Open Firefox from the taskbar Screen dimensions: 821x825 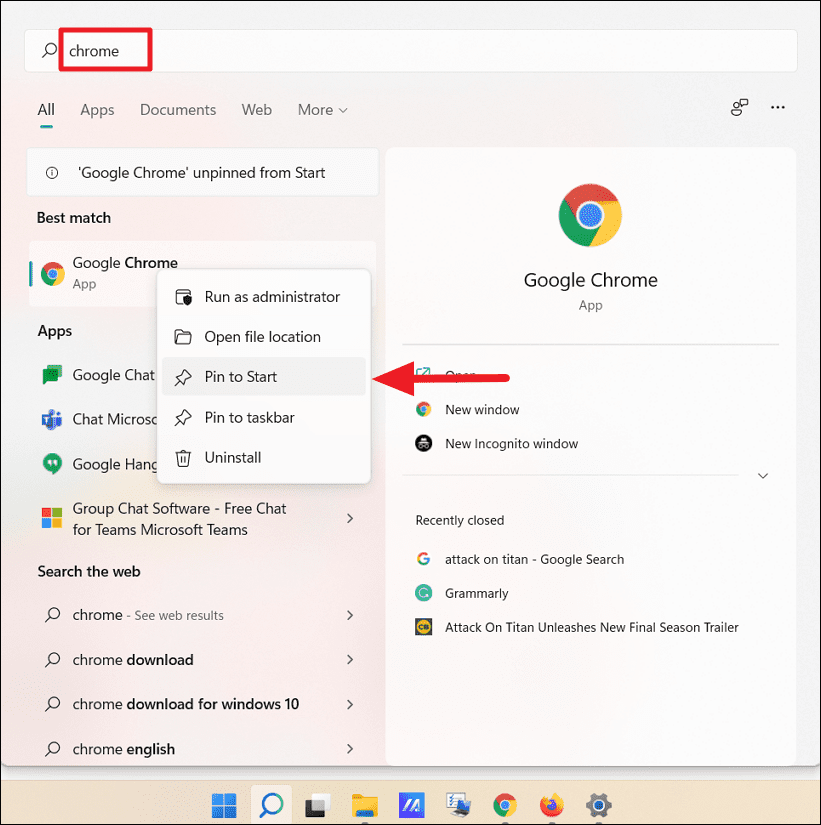[x=552, y=805]
